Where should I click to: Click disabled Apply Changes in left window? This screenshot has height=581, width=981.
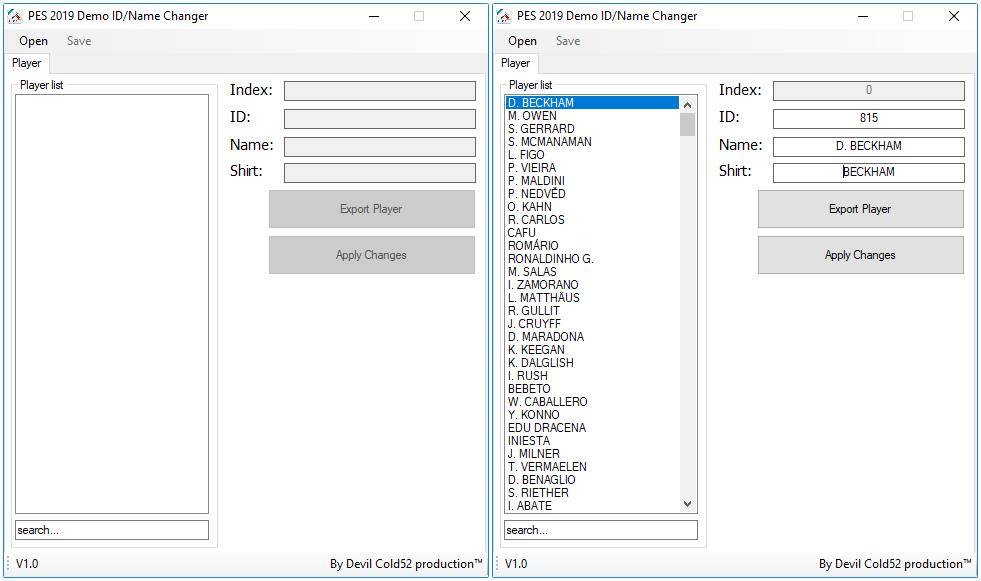coord(372,255)
